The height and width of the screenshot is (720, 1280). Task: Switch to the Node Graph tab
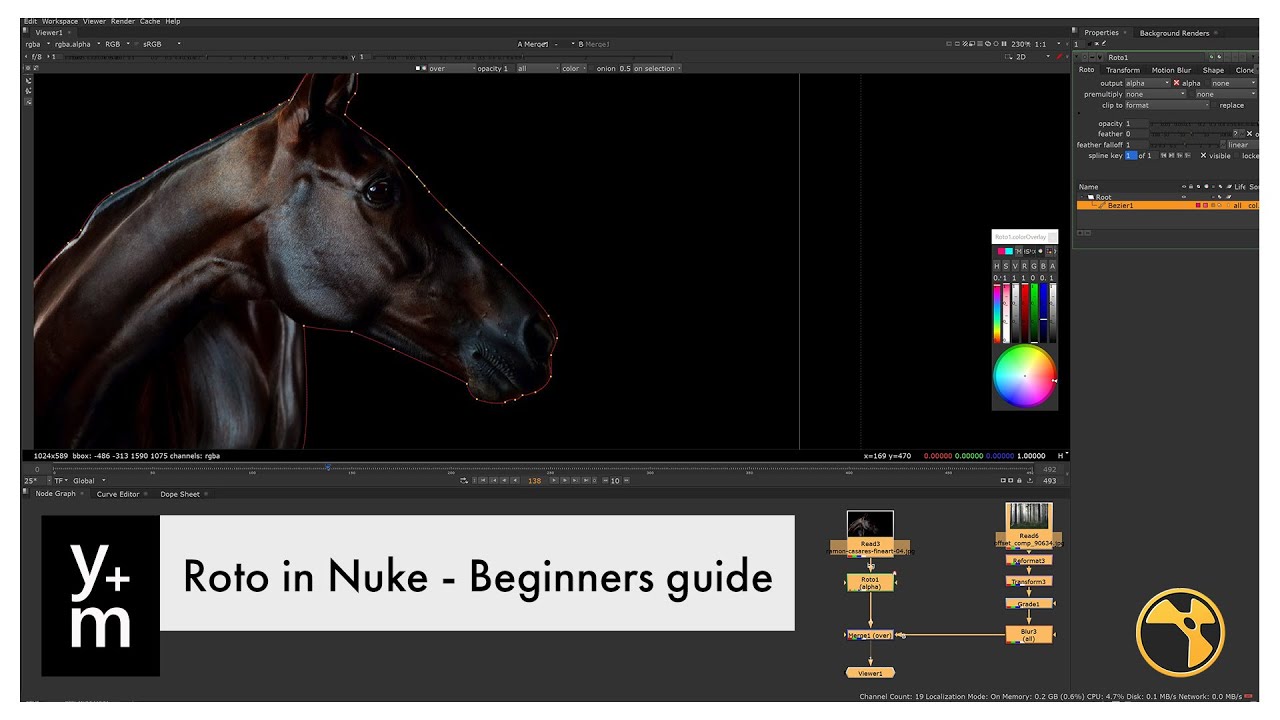tap(55, 494)
